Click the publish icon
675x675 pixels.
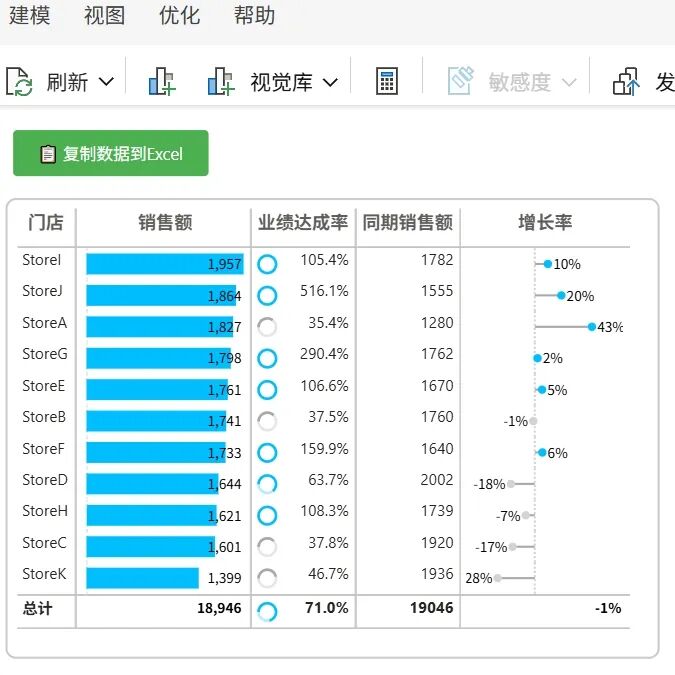[626, 81]
